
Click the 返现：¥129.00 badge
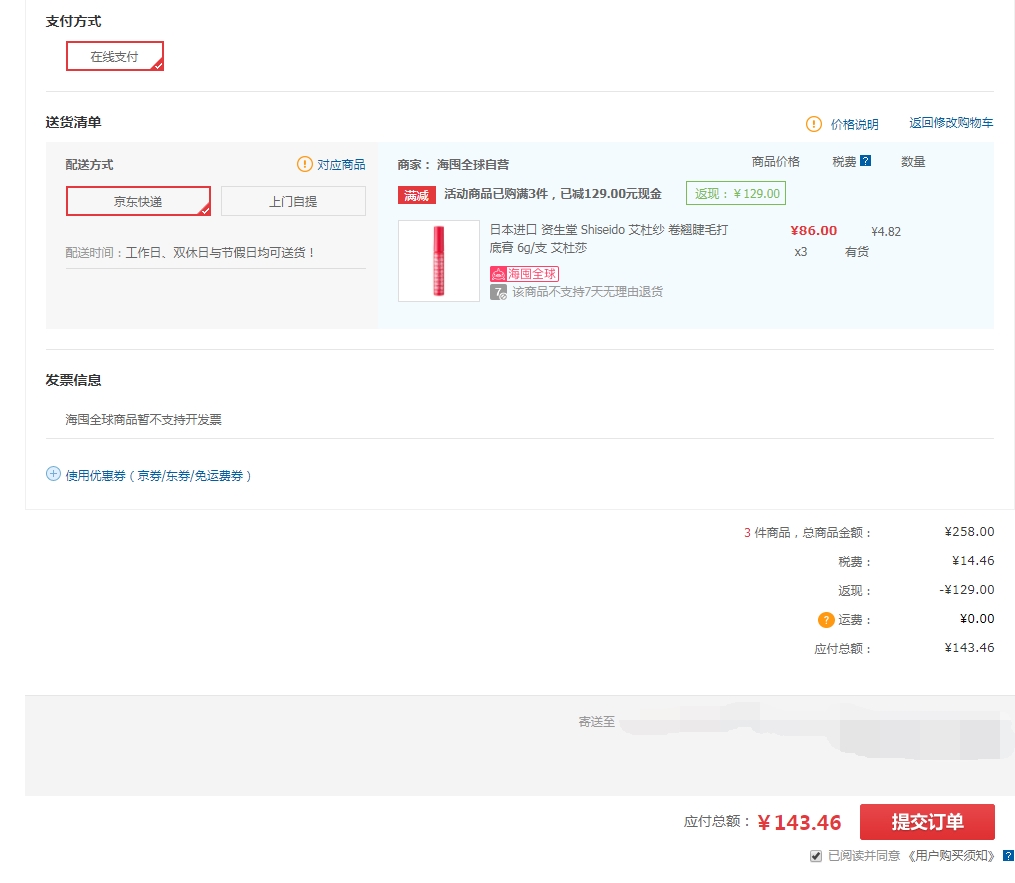click(736, 194)
